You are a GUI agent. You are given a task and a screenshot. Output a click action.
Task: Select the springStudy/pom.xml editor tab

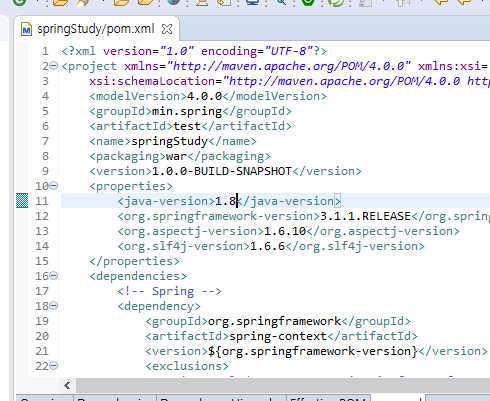[x=96, y=29]
